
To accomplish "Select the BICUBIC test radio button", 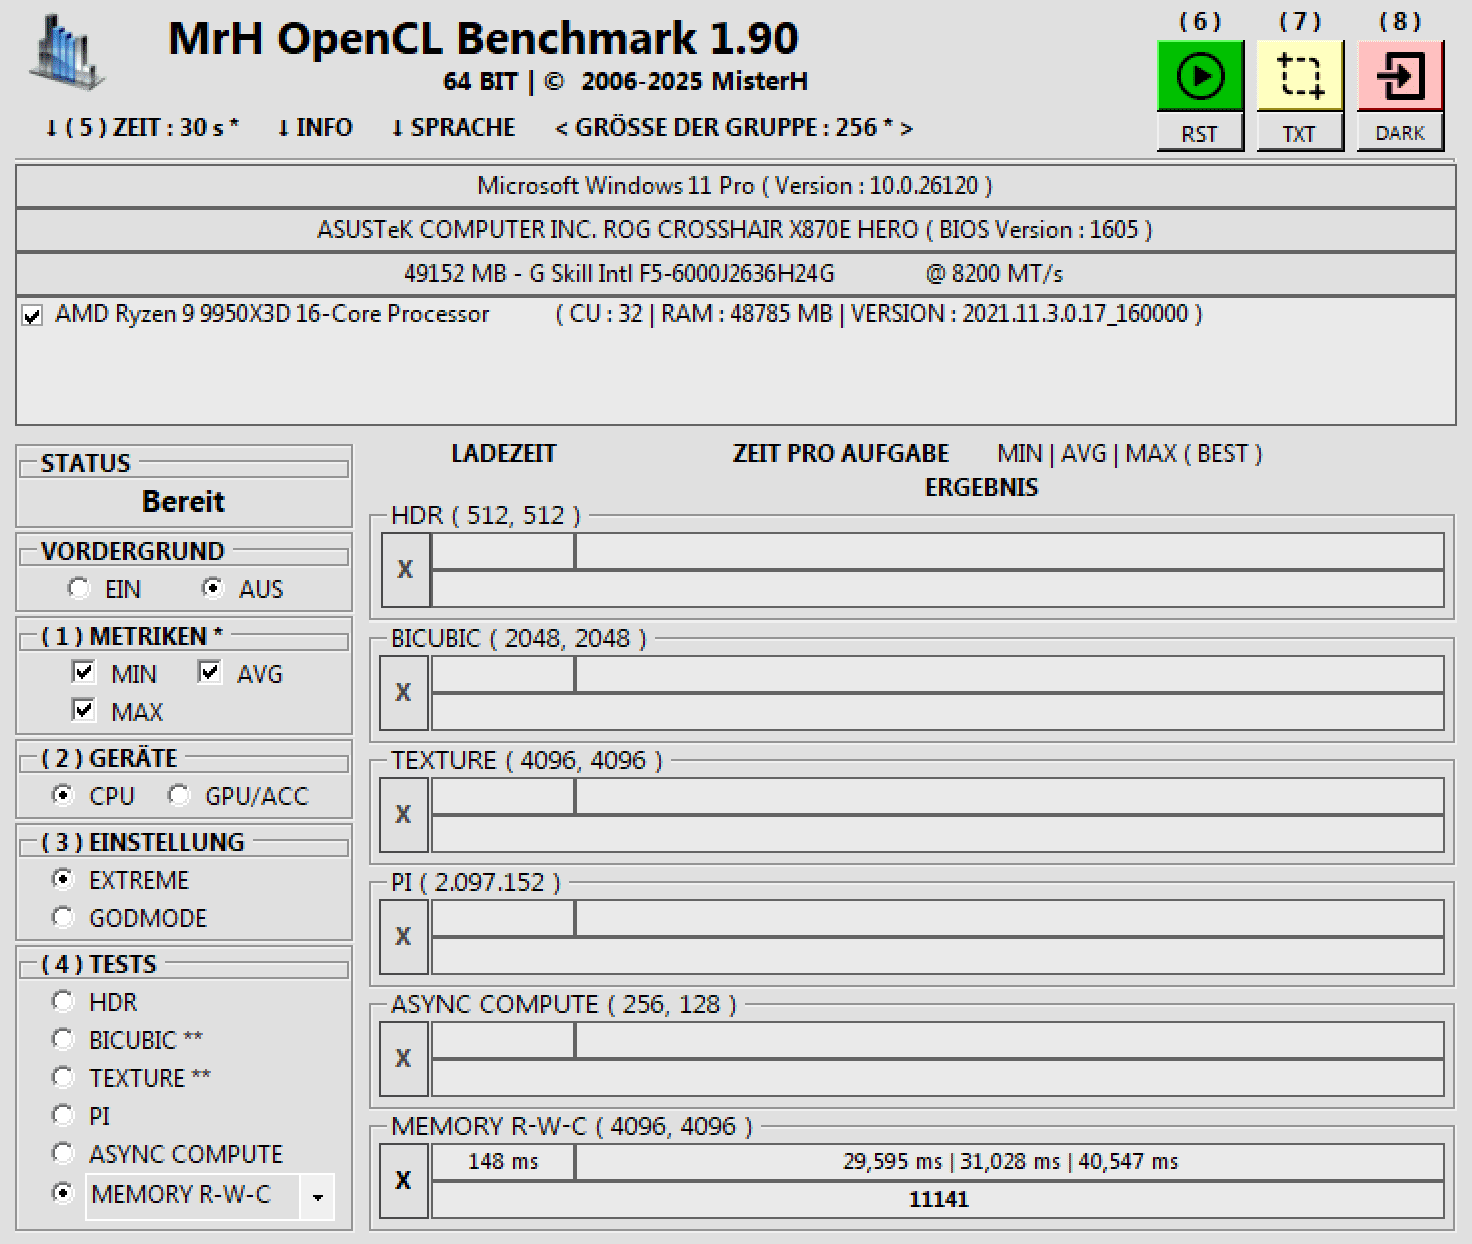I will click(63, 1039).
